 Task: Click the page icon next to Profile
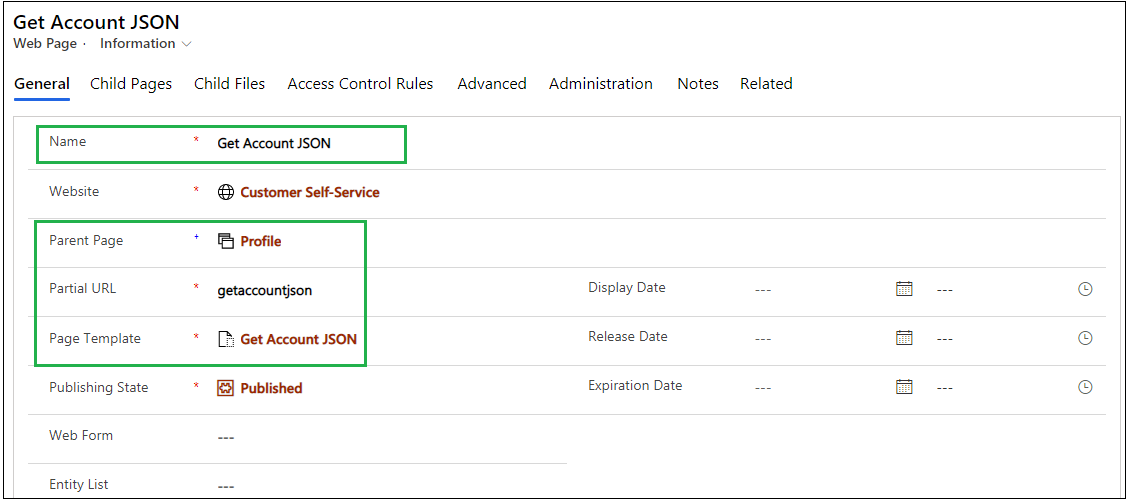226,241
